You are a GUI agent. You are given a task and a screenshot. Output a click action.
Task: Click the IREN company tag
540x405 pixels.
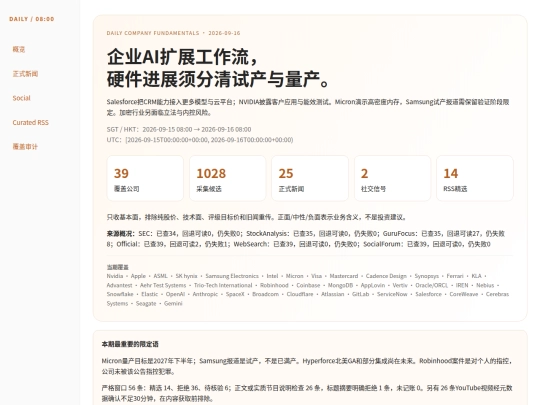[462, 285]
